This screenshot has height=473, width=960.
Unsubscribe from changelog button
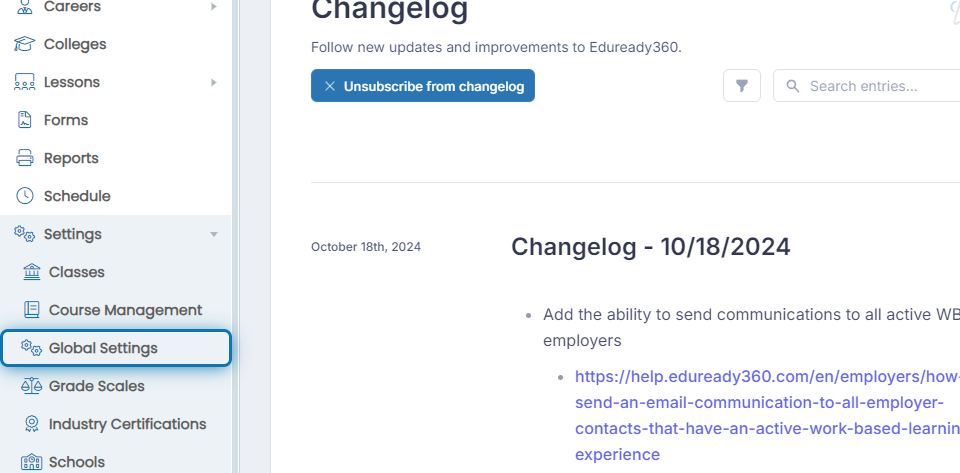422,86
